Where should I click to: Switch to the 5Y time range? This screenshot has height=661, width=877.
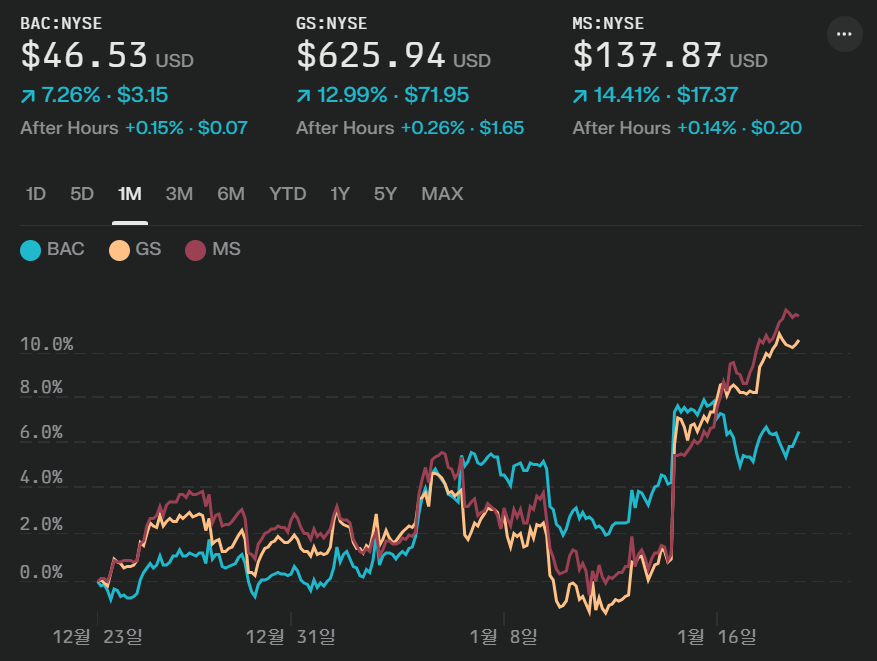click(385, 194)
